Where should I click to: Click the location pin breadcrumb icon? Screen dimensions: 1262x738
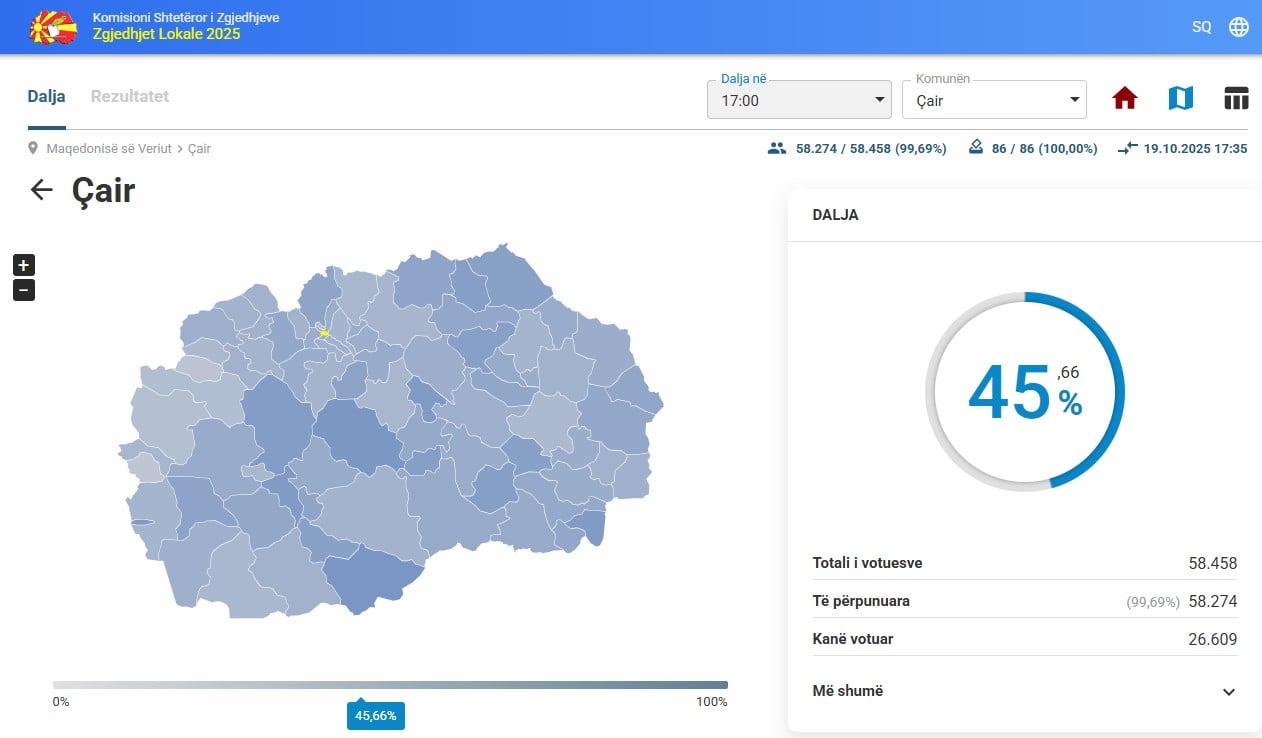click(x=34, y=148)
